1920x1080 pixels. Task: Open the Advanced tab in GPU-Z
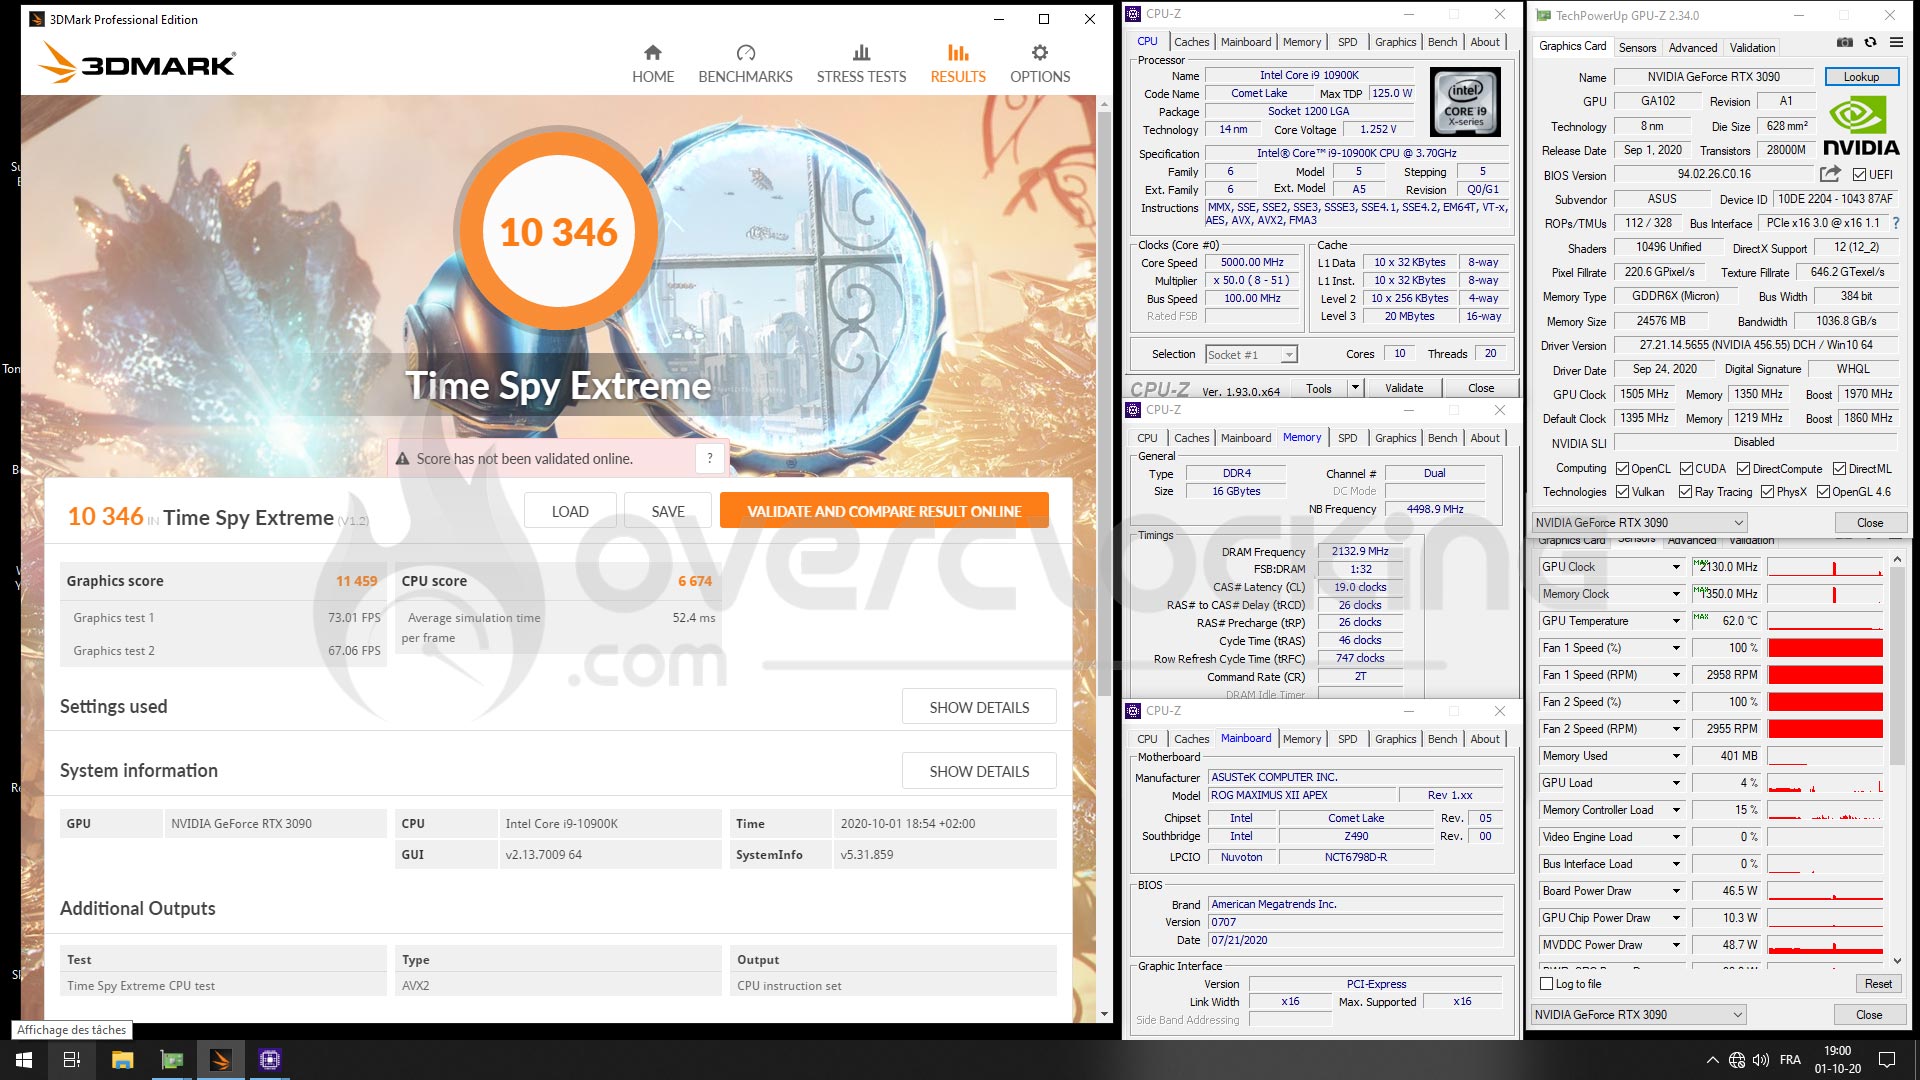click(x=1692, y=47)
